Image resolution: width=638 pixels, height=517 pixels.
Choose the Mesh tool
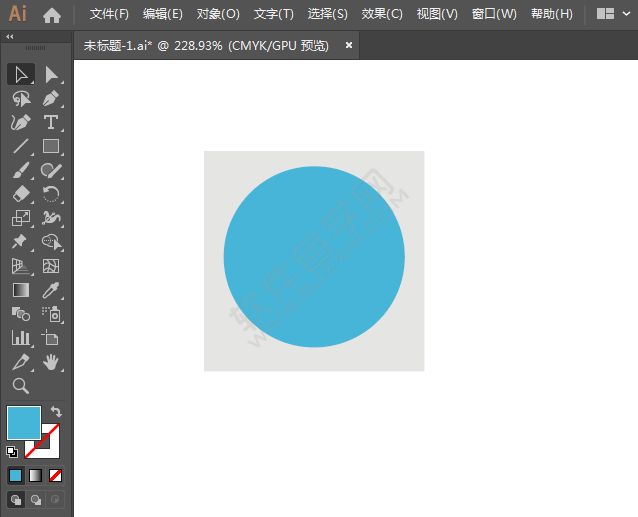51,266
